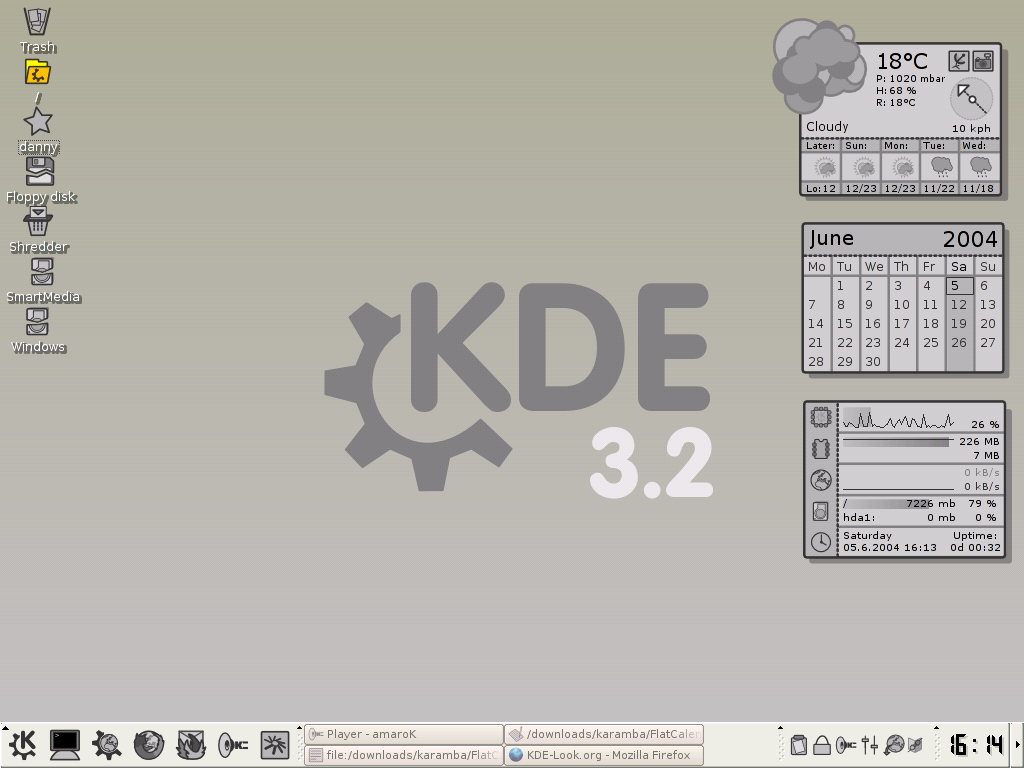
Task: Click the 'Cloudy' condition text
Action: 827,126
